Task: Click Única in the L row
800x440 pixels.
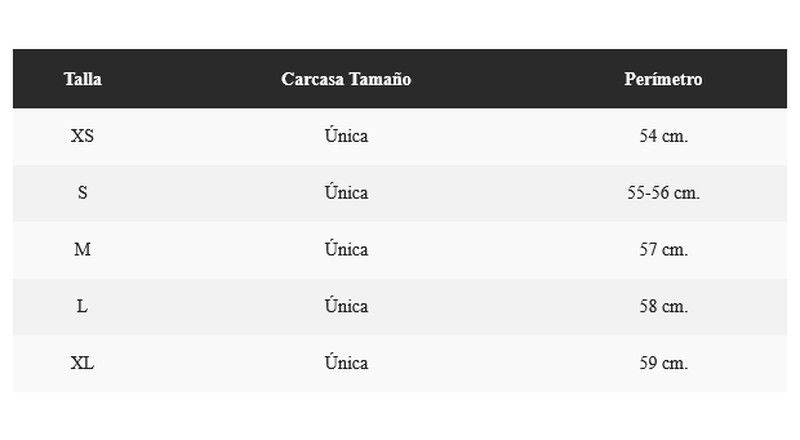Action: click(346, 307)
